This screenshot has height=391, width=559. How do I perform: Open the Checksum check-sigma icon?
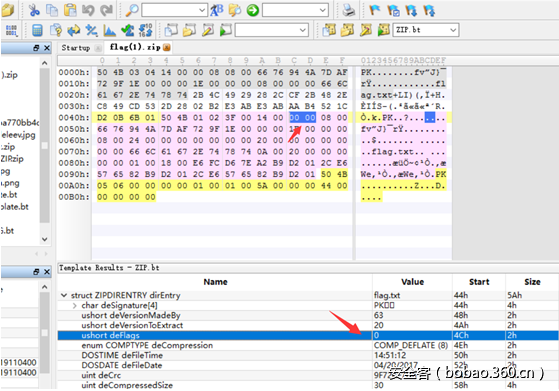pos(127,30)
